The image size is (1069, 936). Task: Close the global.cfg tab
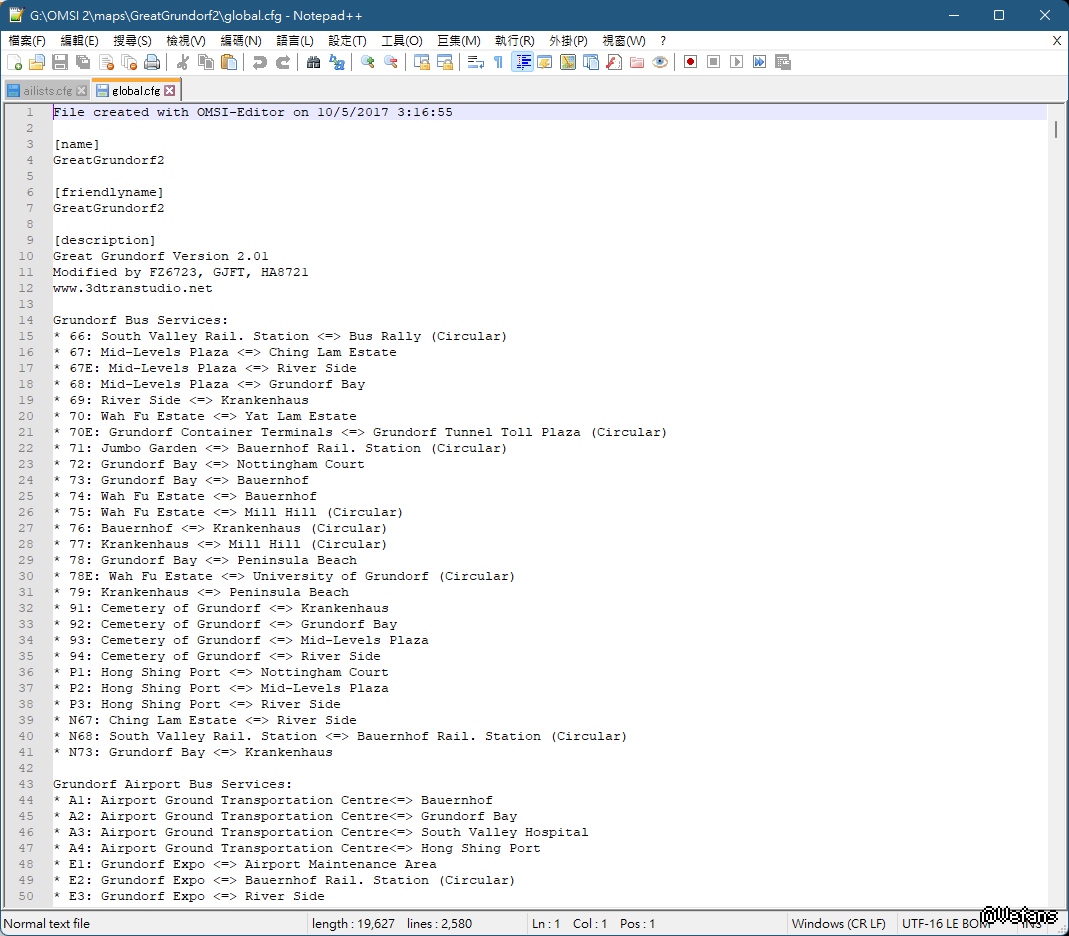[x=170, y=91]
